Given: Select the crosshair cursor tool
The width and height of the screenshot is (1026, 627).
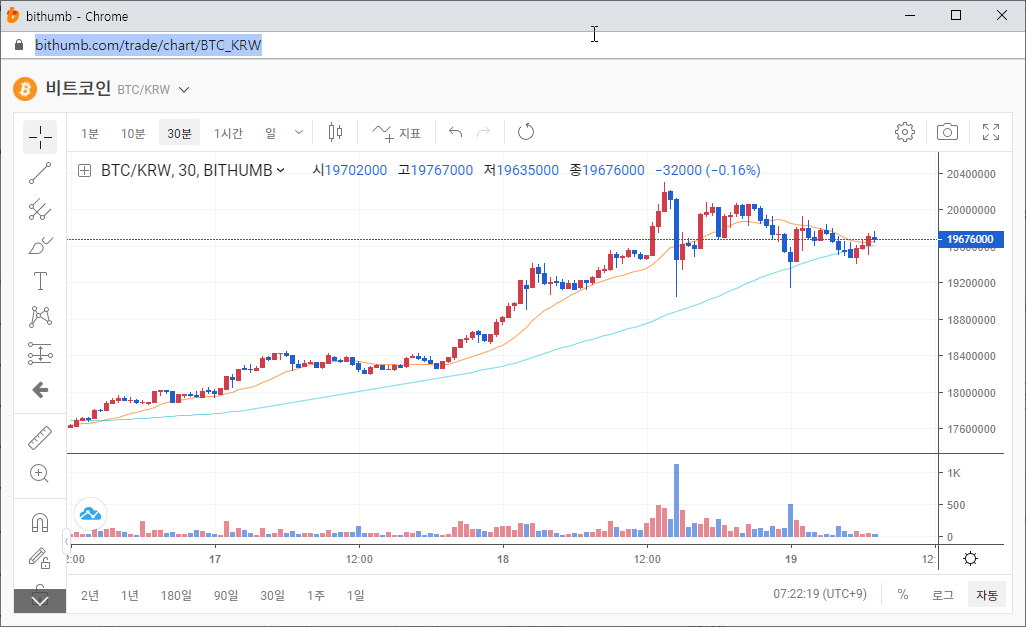Looking at the screenshot, I should 40,137.
